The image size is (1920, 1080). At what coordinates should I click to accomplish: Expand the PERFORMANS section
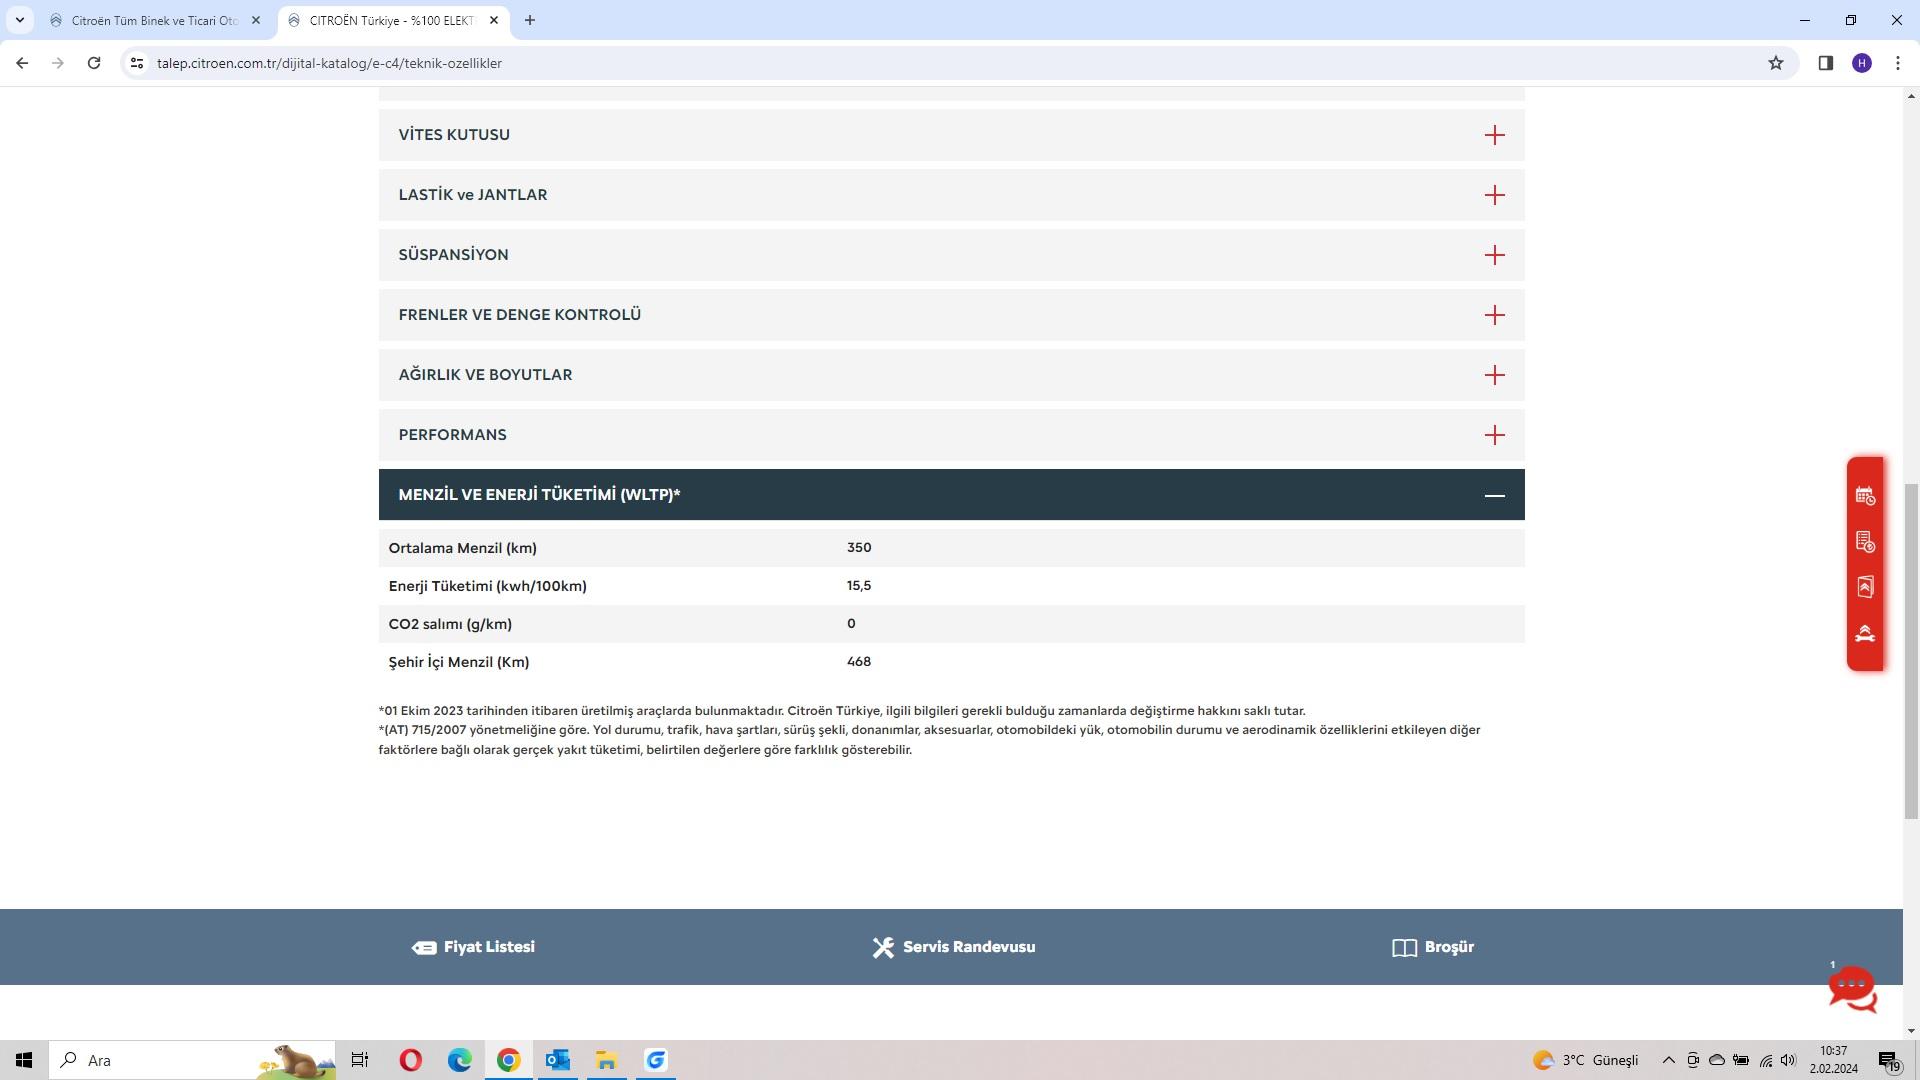pos(1494,435)
